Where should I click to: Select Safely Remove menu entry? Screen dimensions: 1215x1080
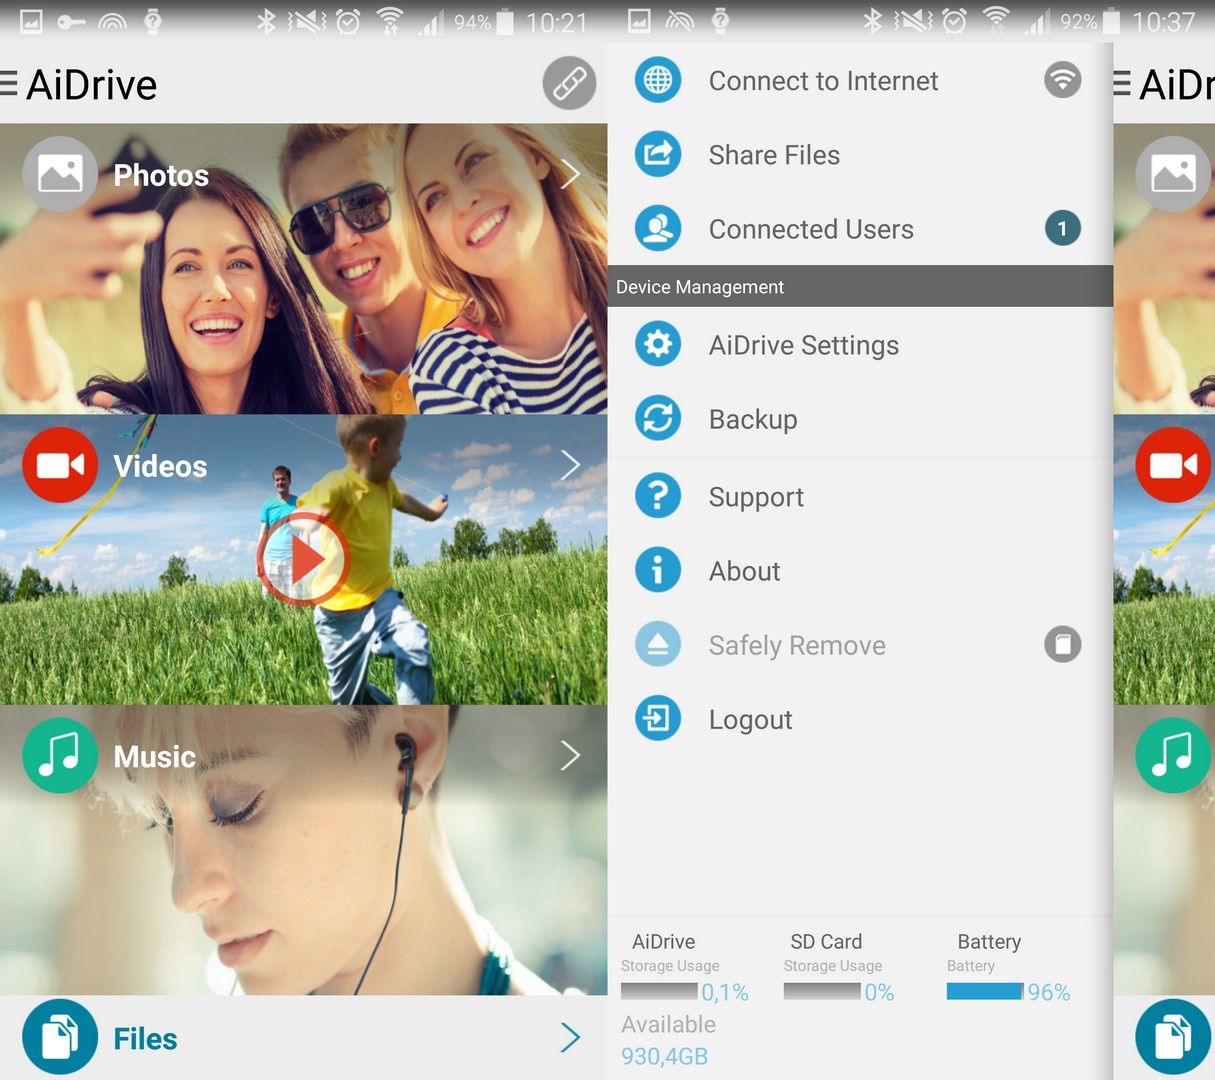[x=860, y=645]
